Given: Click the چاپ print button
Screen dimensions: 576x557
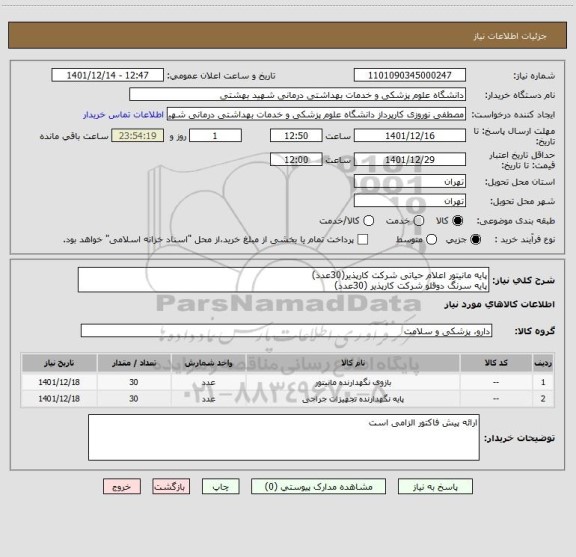Looking at the screenshot, I should 220,486.
